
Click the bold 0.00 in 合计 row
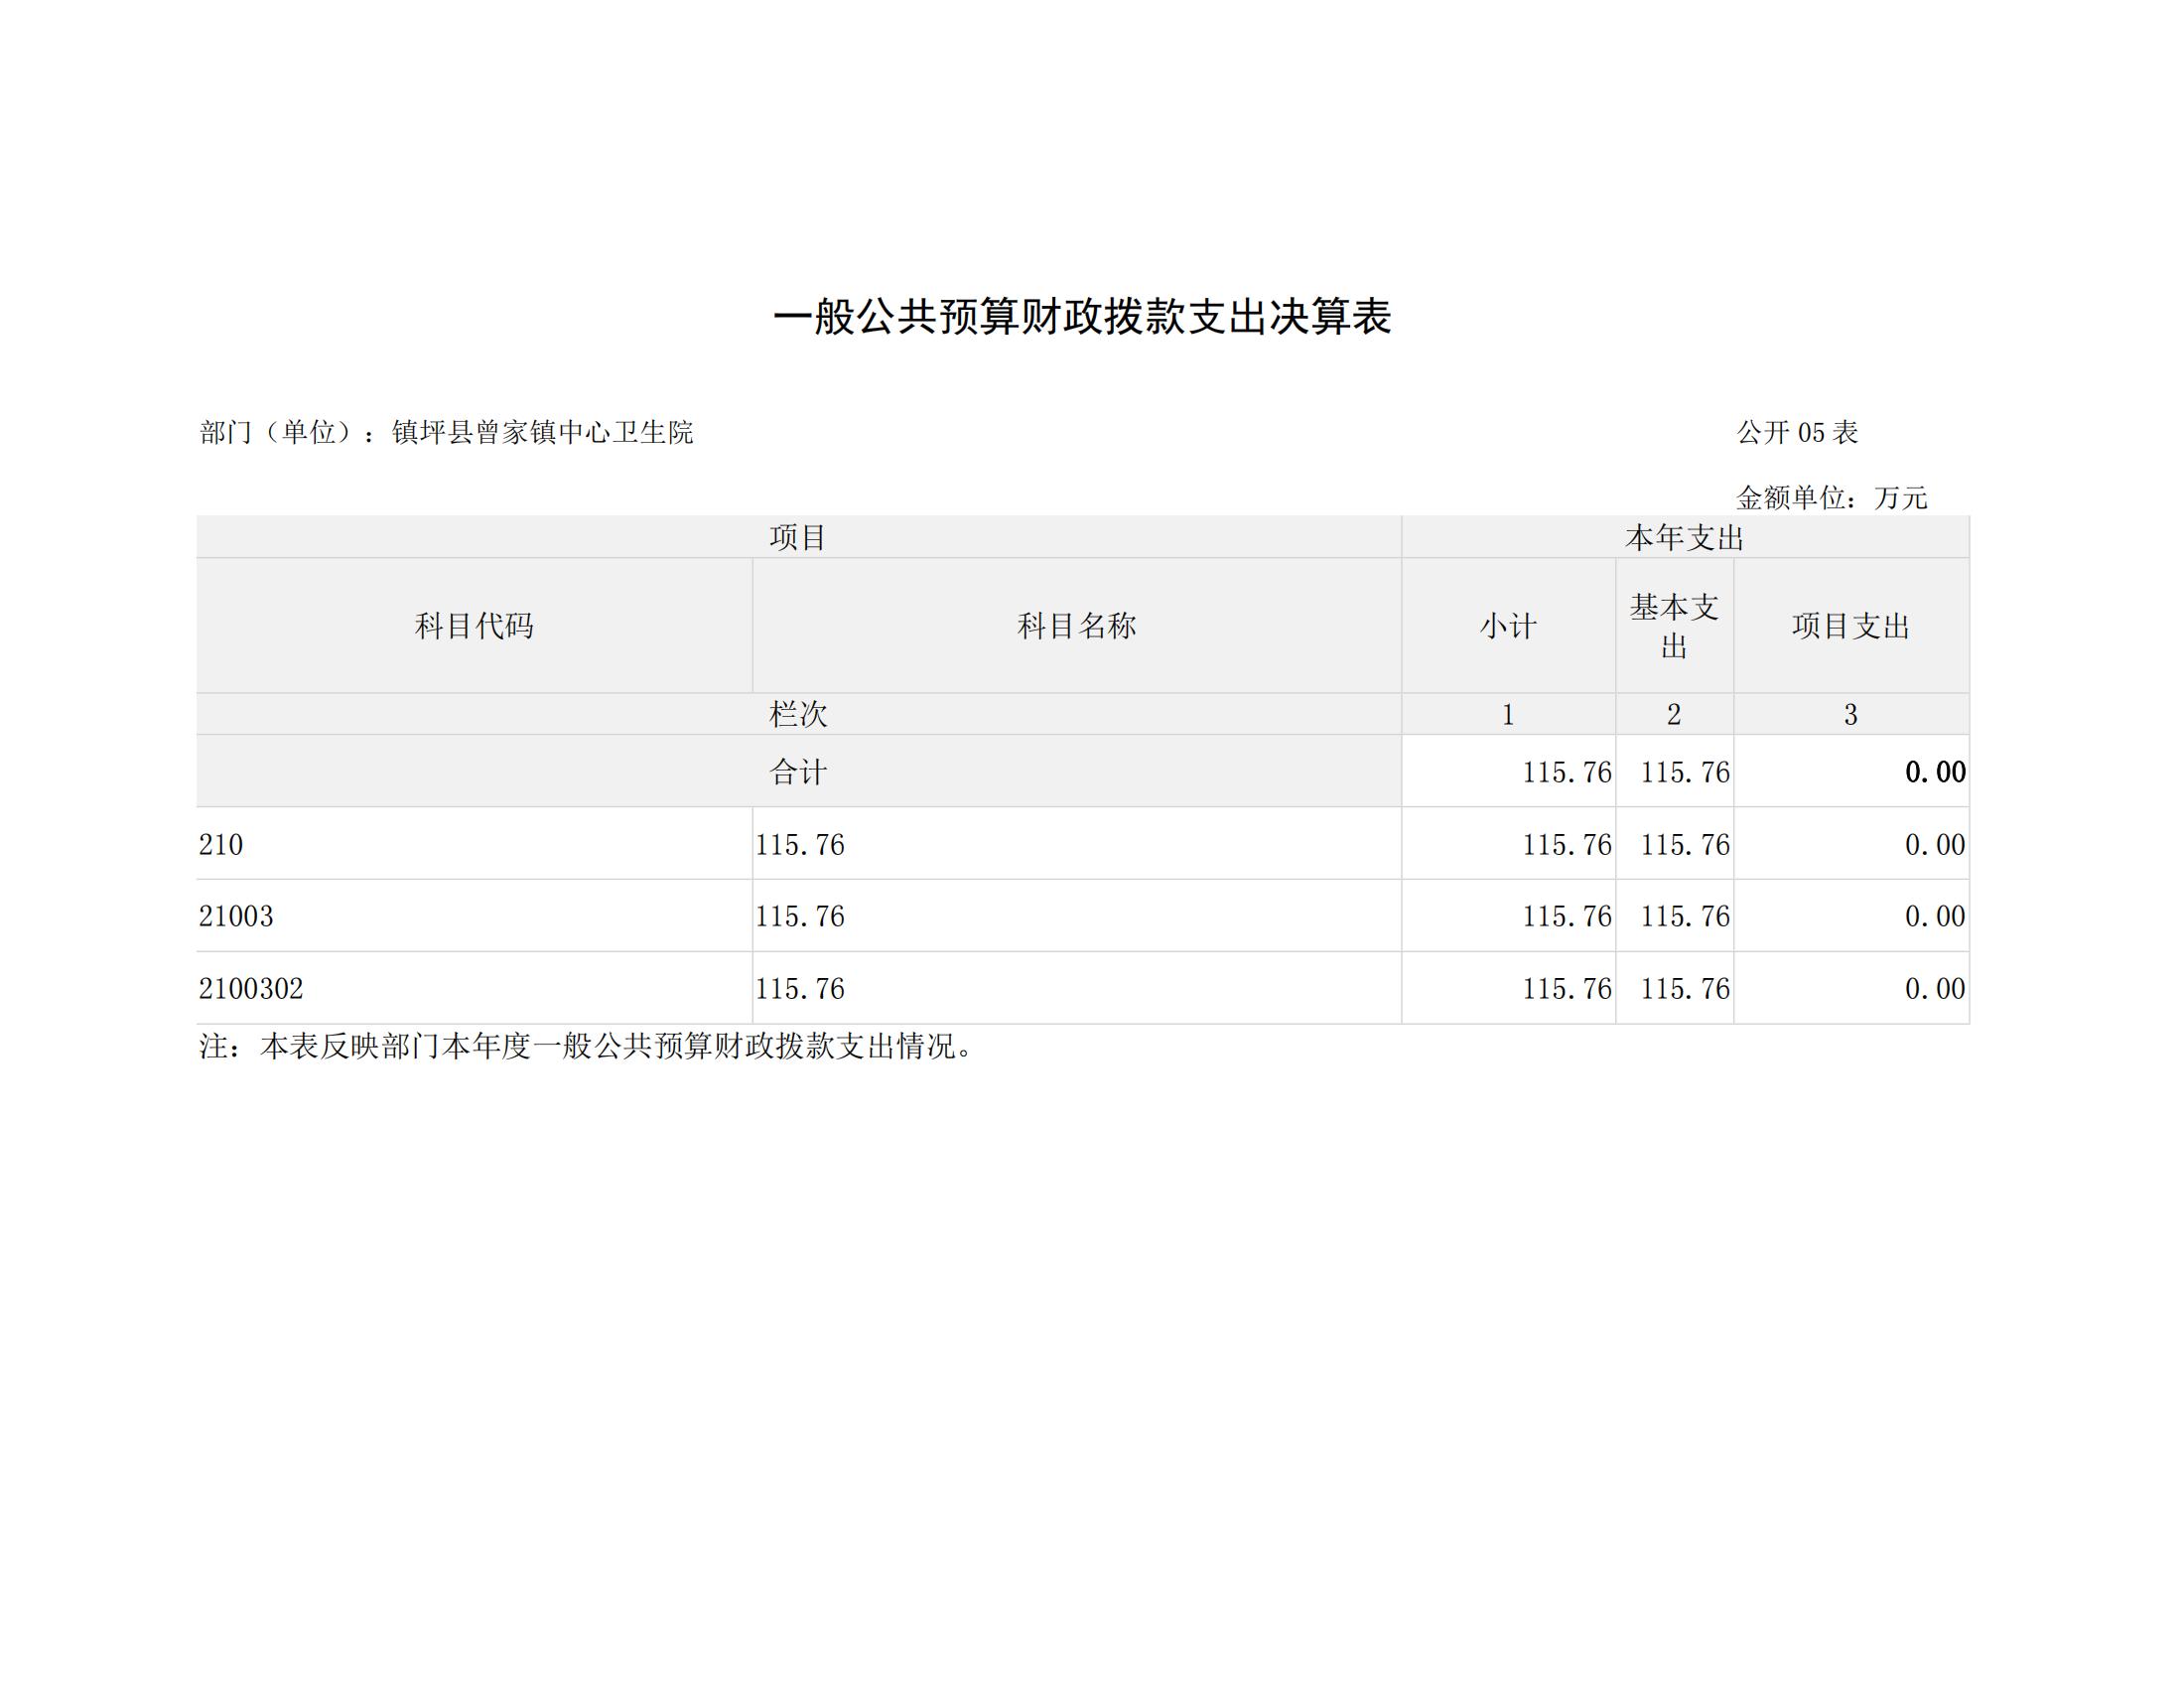point(1935,772)
